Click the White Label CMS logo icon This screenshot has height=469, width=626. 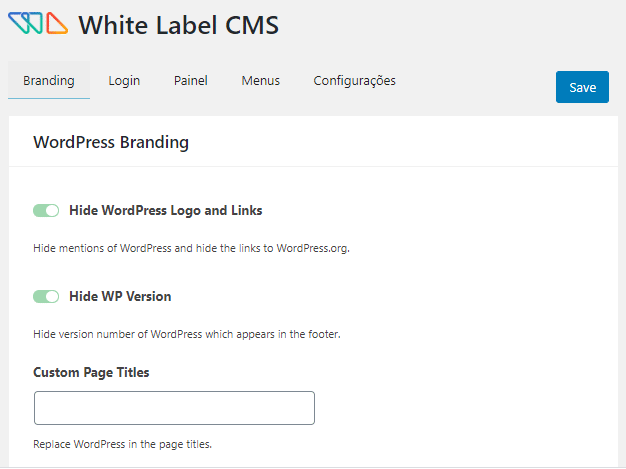click(38, 24)
